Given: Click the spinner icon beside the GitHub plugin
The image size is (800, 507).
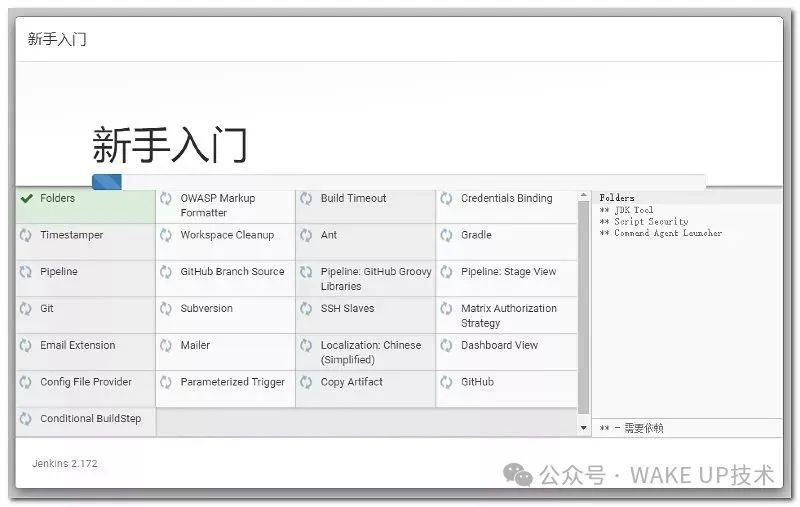Looking at the screenshot, I should click(446, 382).
